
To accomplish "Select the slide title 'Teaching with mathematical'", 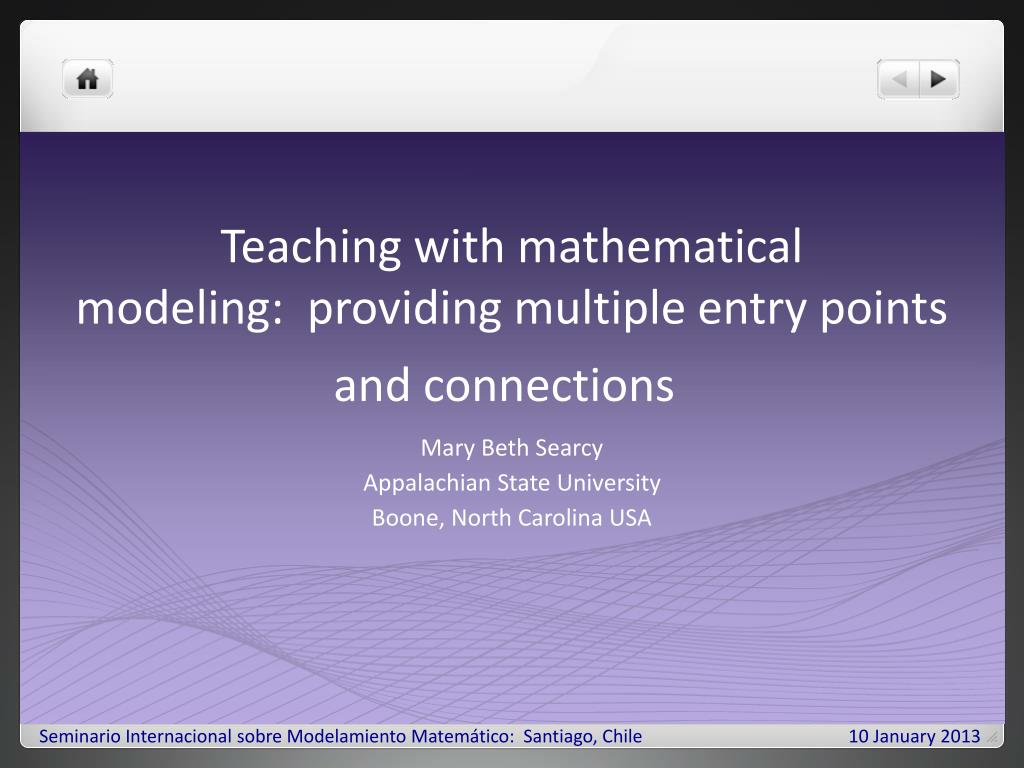I will click(511, 247).
